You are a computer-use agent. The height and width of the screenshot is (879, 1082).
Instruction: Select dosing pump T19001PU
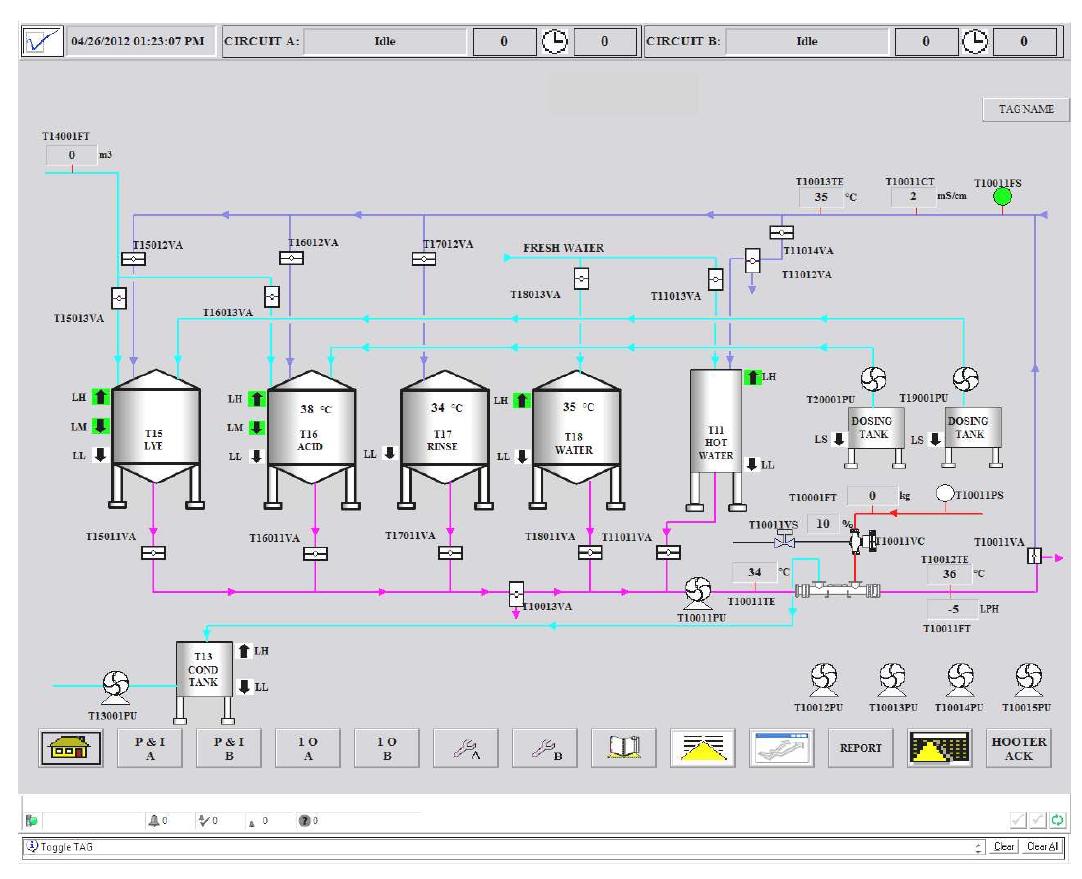coord(965,379)
